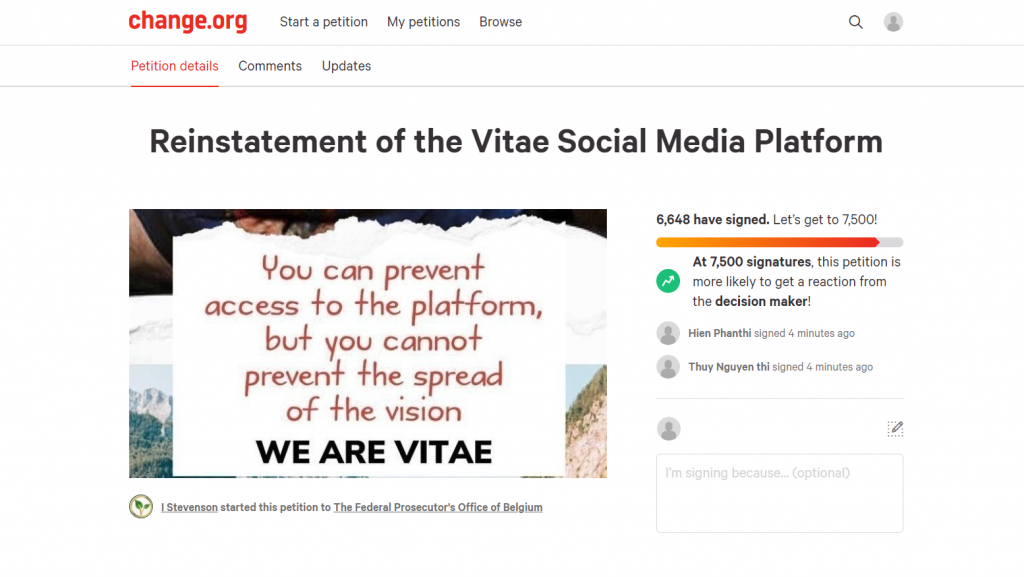Click Hien Phanthi's signer avatar
The height and width of the screenshot is (577, 1024).
pos(668,333)
